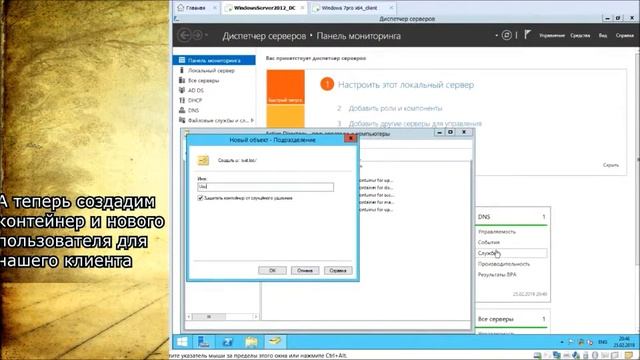Viewport: 640px width, 360px height.
Task: Refresh the Server Manager dashboard
Action: 507,35
